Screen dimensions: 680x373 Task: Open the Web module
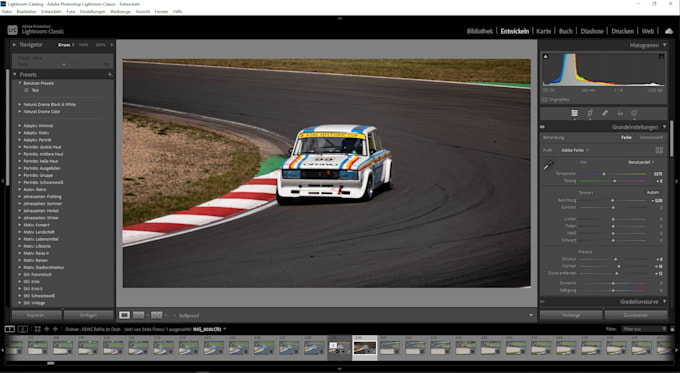click(647, 31)
